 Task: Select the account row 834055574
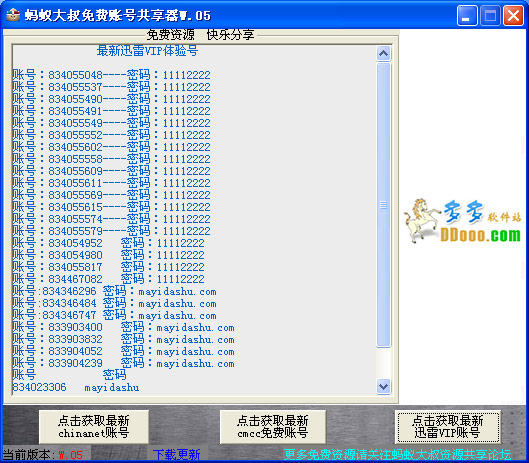pyautogui.click(x=112, y=219)
